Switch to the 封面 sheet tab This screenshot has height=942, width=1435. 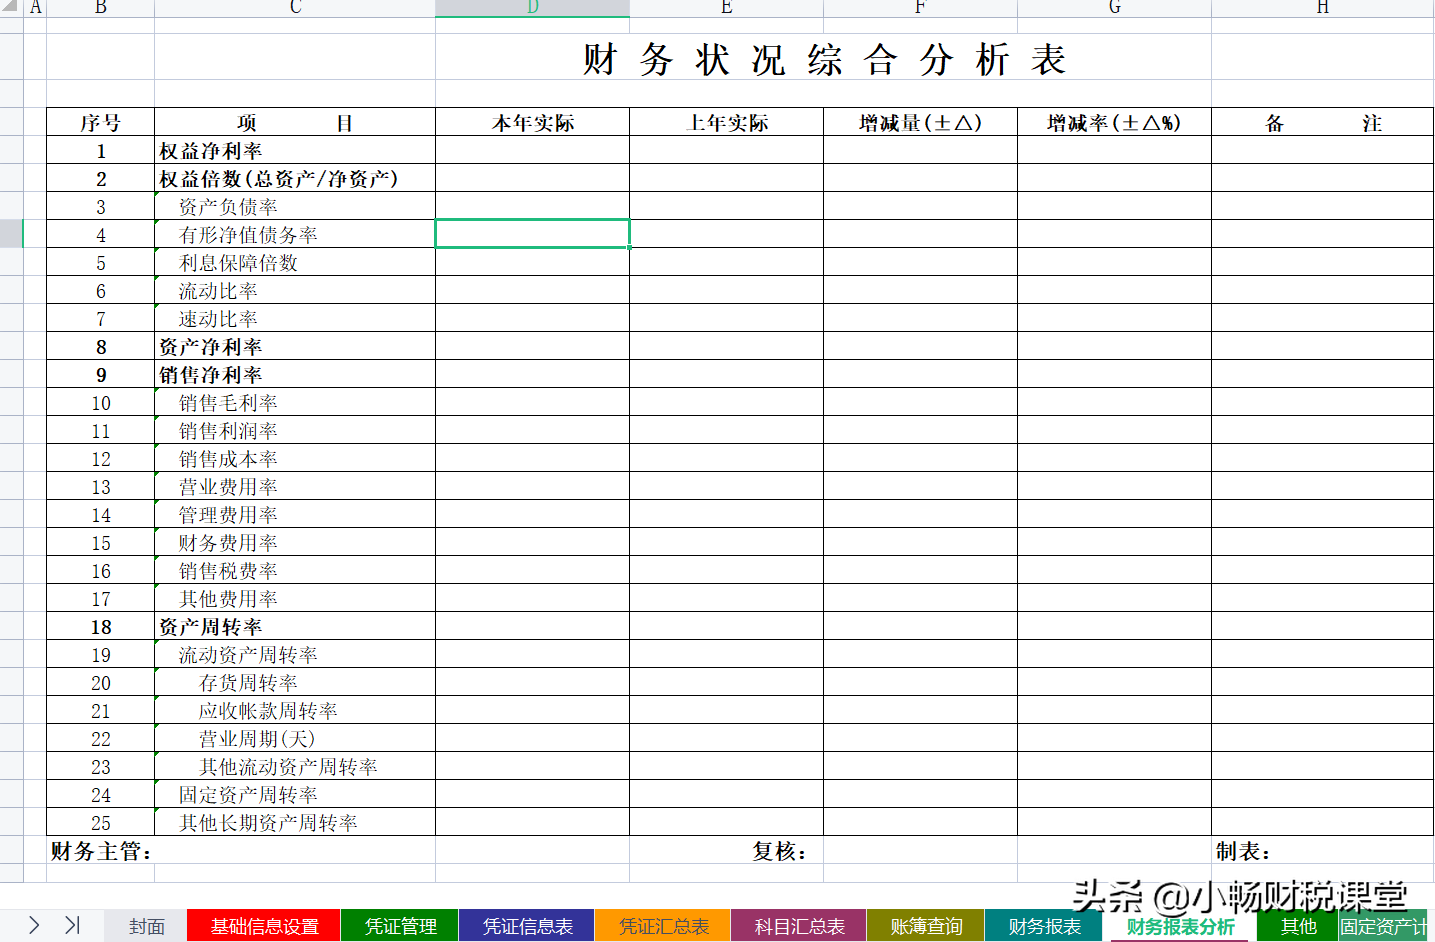pyautogui.click(x=145, y=927)
